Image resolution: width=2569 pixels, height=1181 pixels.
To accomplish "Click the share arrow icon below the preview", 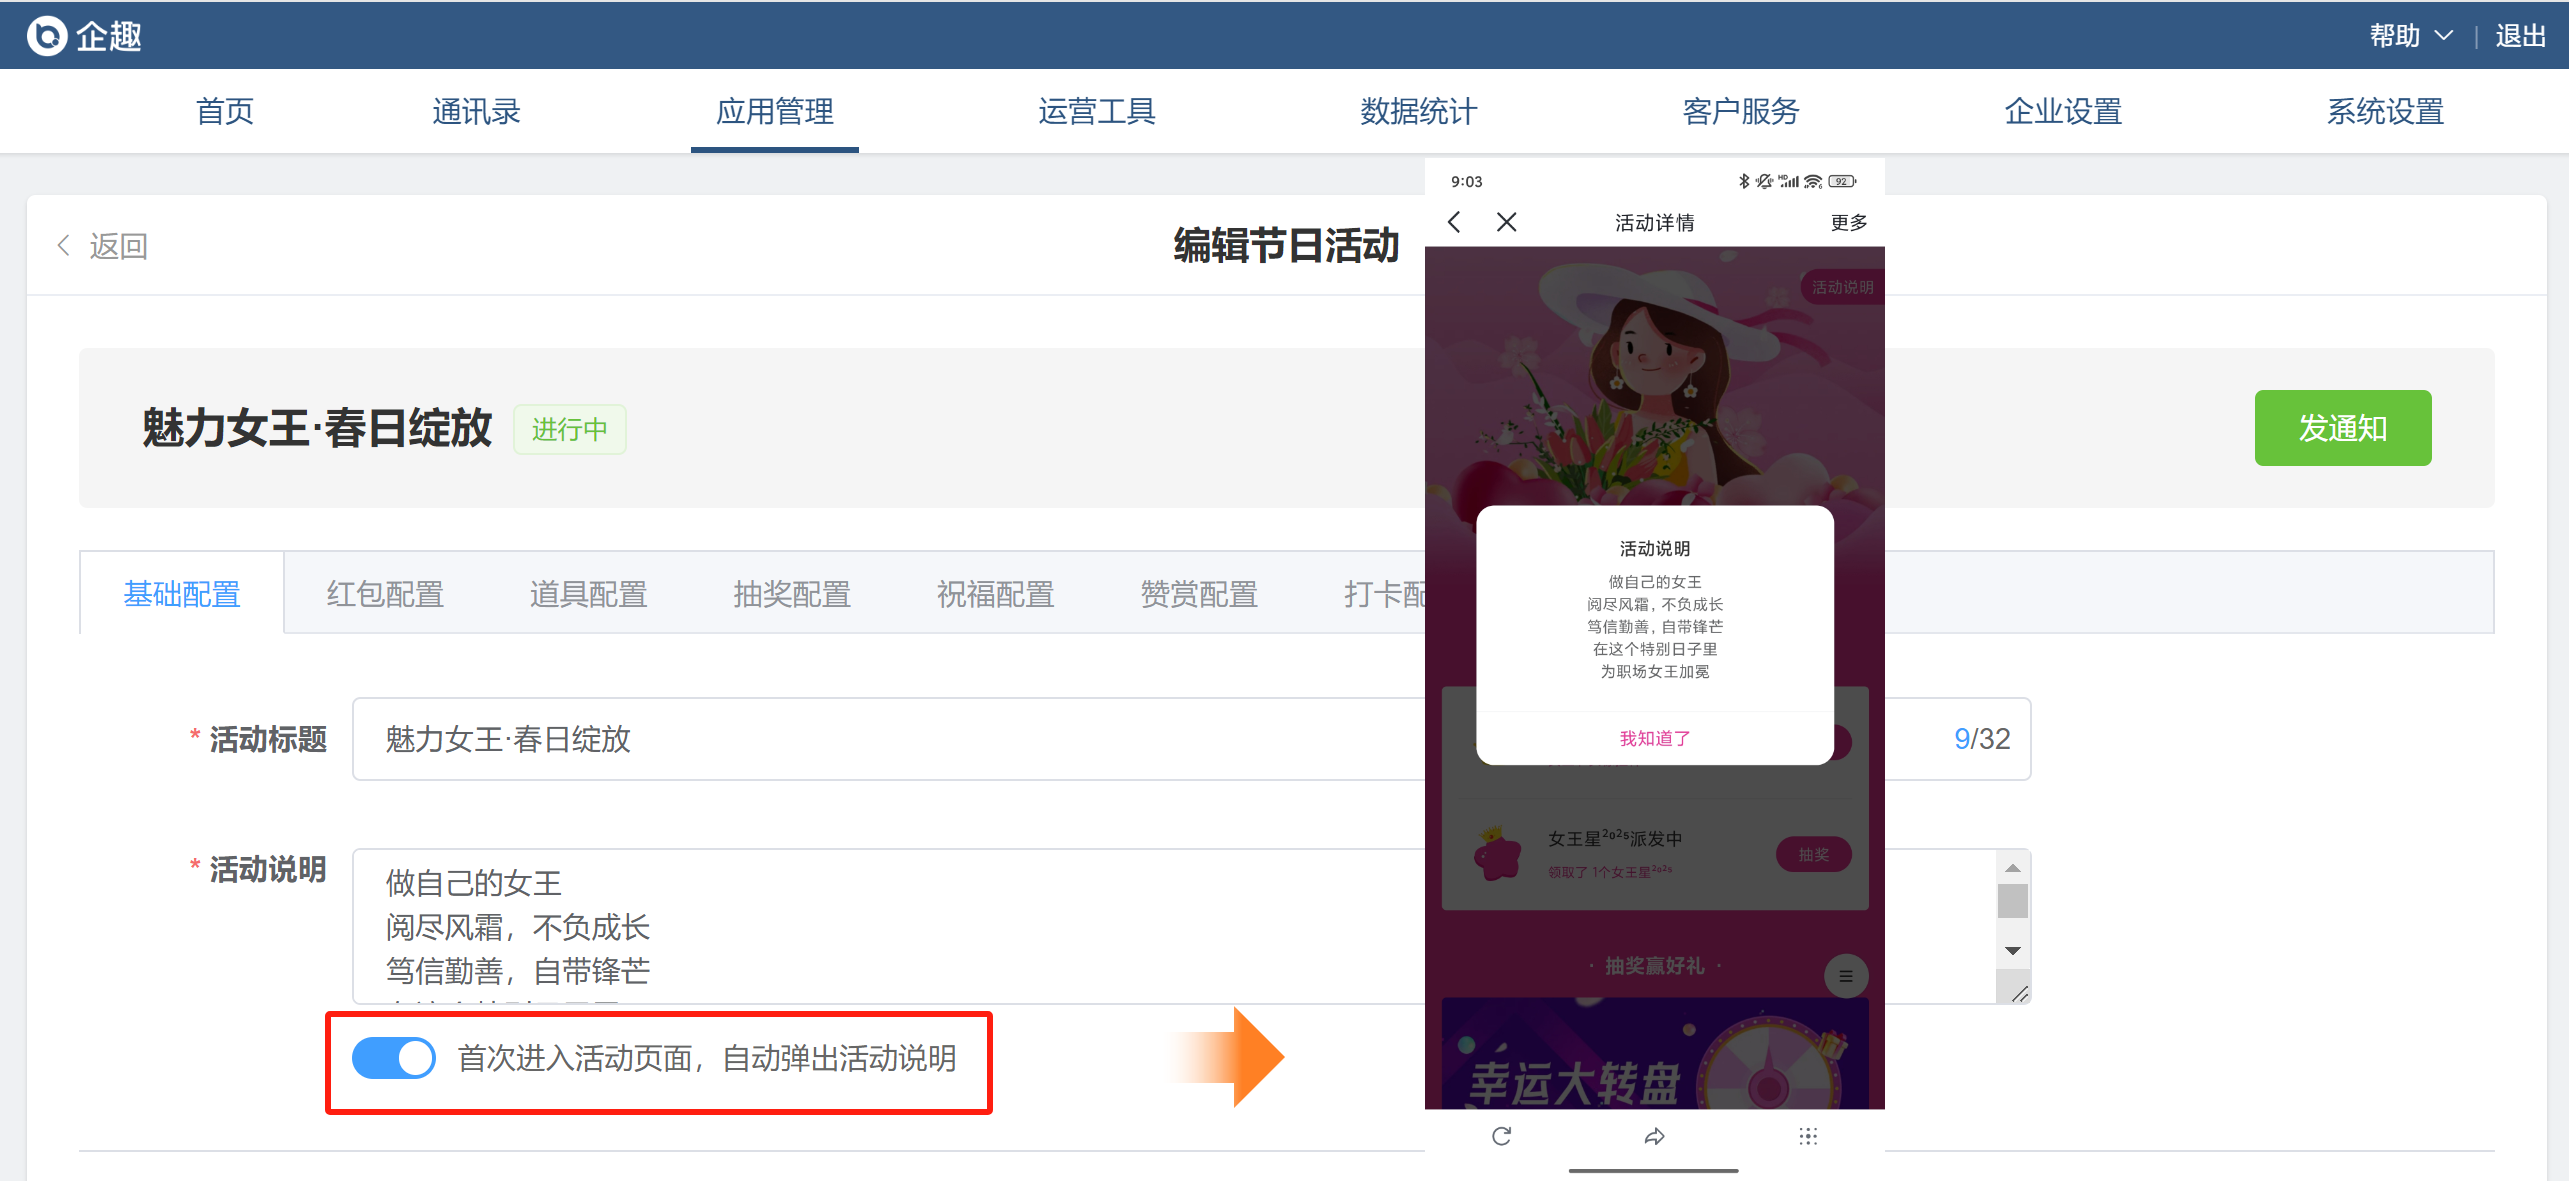I will [1654, 1136].
